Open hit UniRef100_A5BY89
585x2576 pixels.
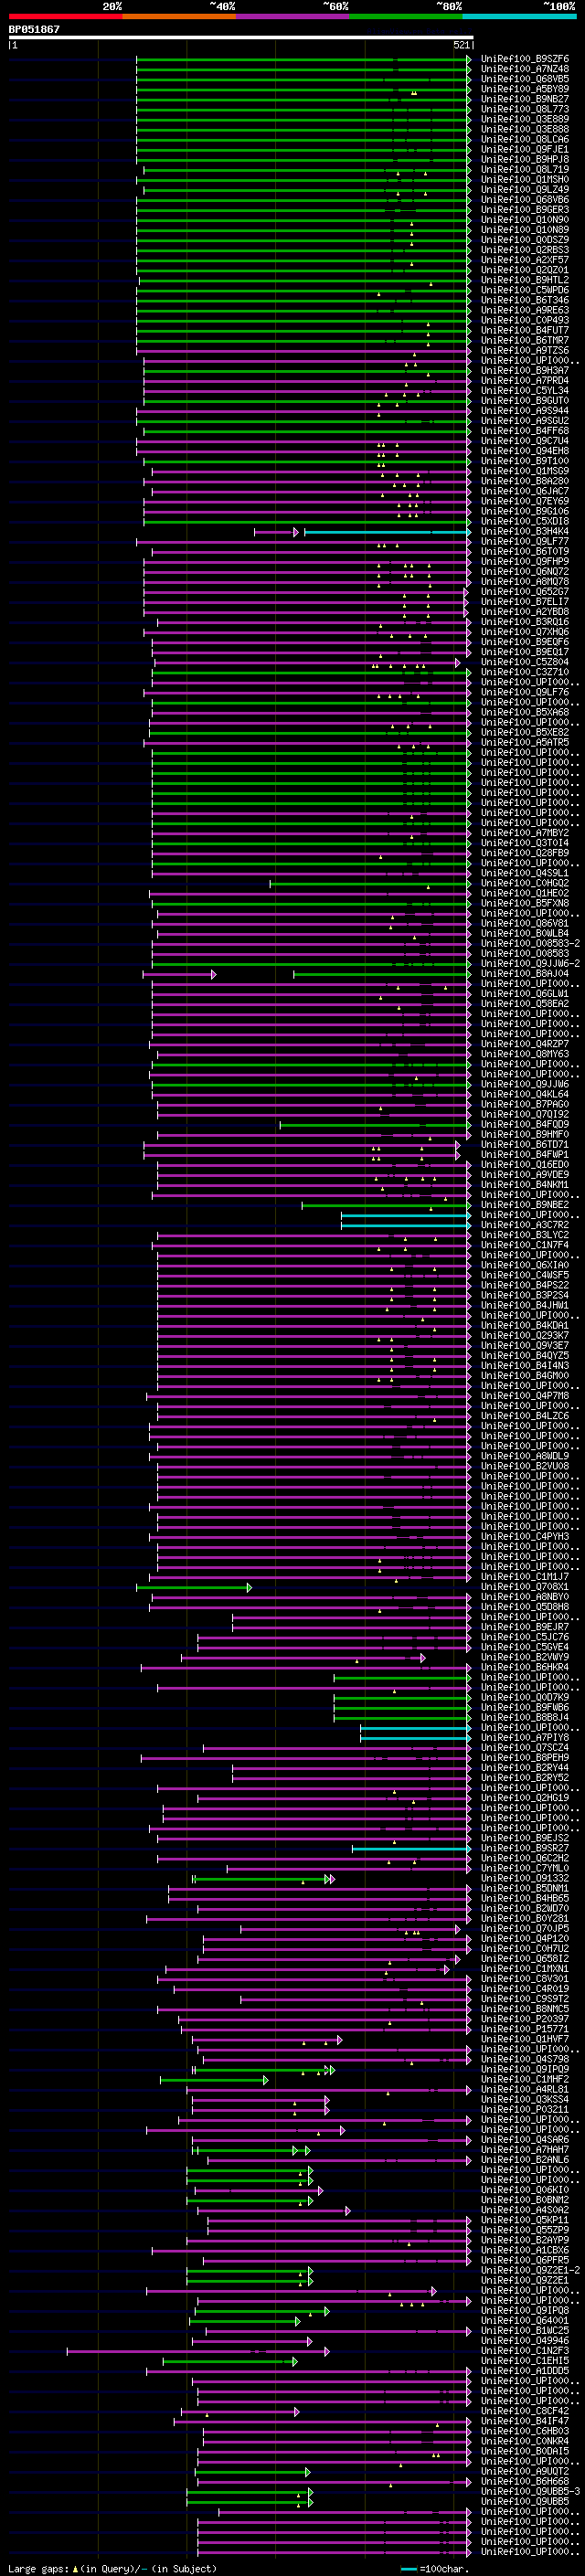(525, 89)
